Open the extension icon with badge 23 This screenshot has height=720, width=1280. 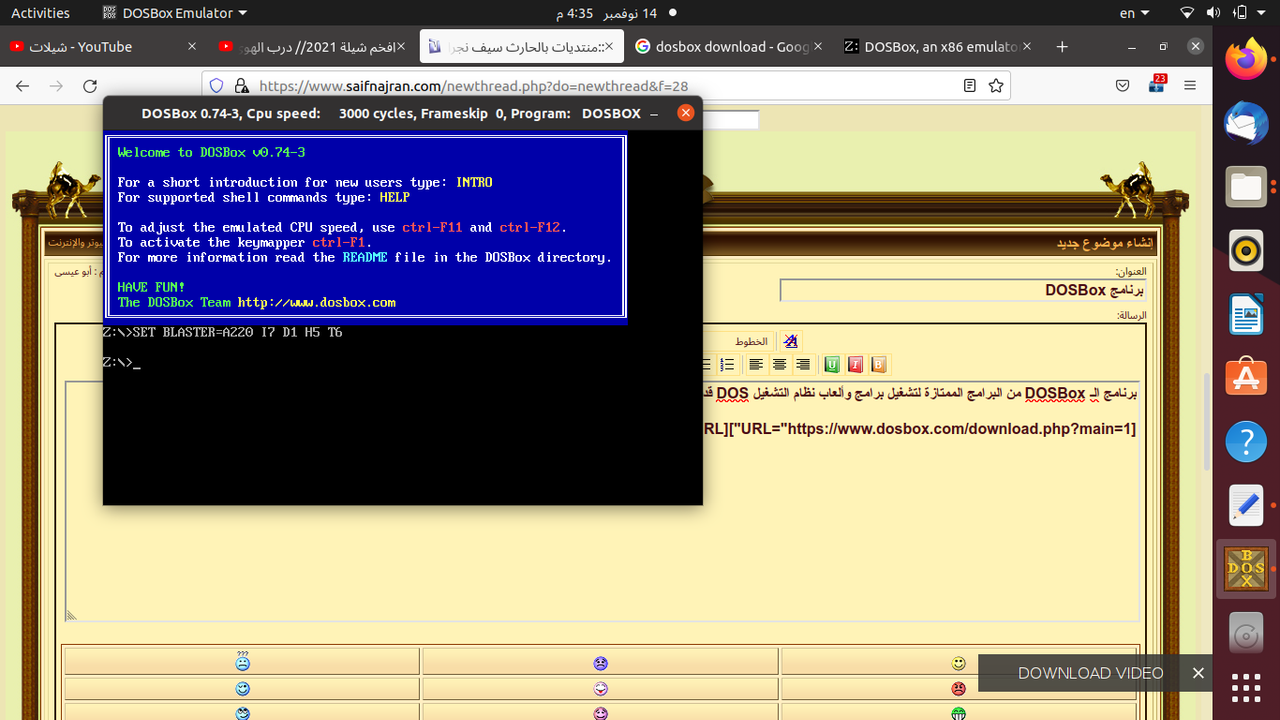1157,84
